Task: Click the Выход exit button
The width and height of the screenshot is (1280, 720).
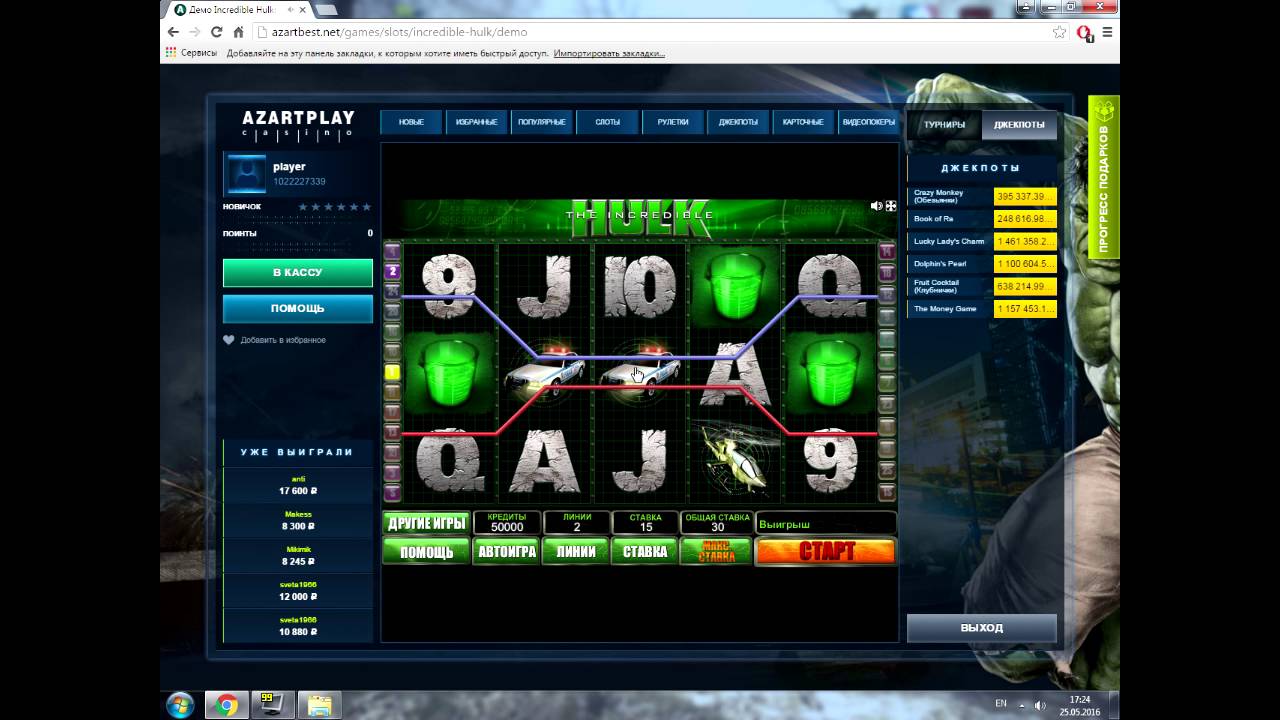Action: point(981,628)
